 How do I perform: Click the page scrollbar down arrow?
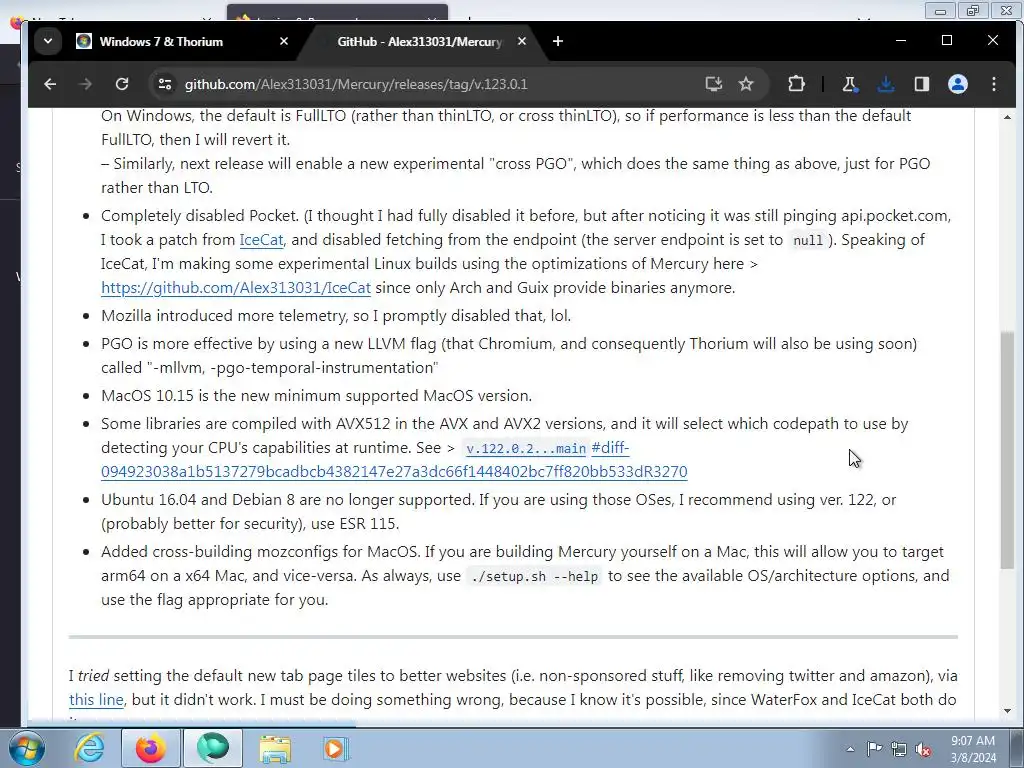pos(1007,711)
